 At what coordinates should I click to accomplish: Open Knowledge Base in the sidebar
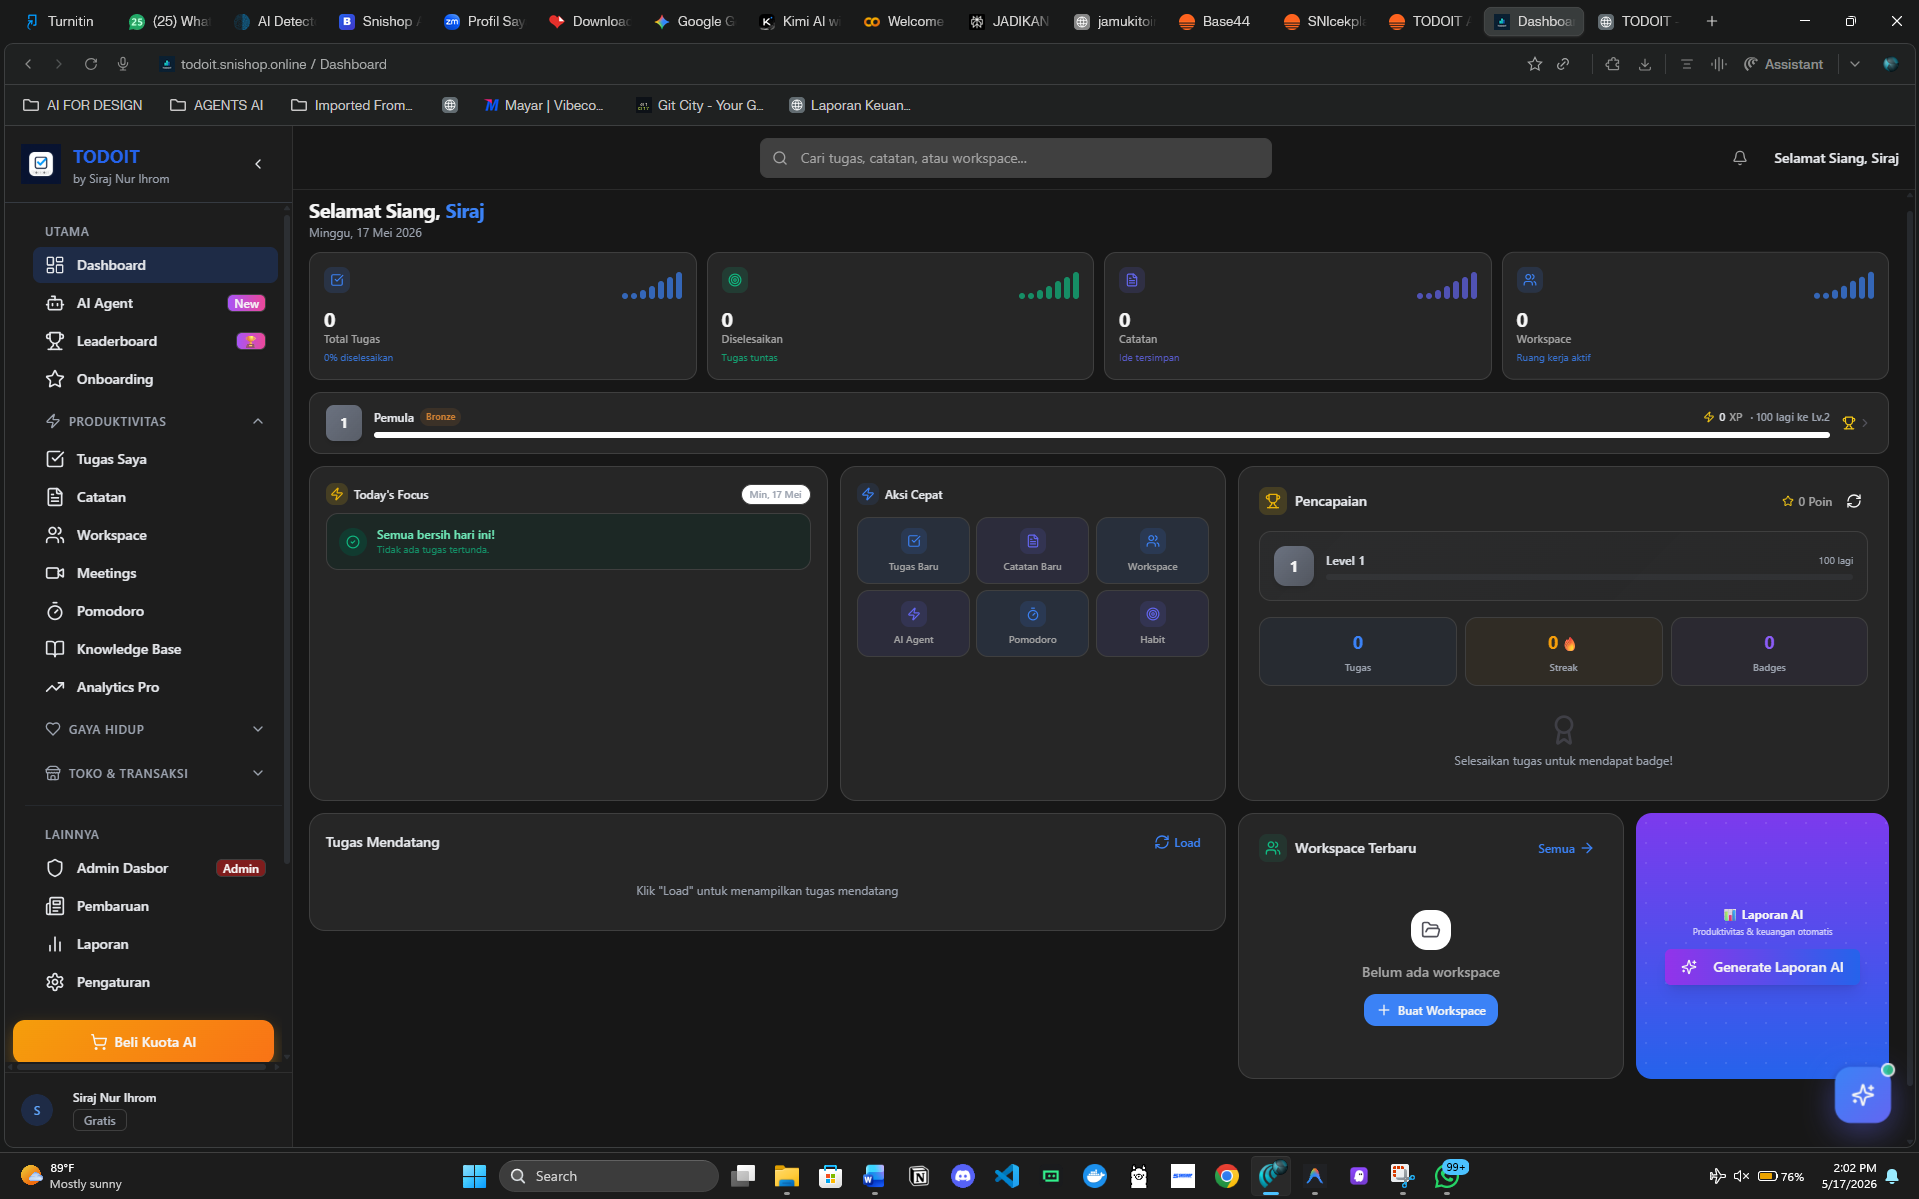(x=155, y=649)
